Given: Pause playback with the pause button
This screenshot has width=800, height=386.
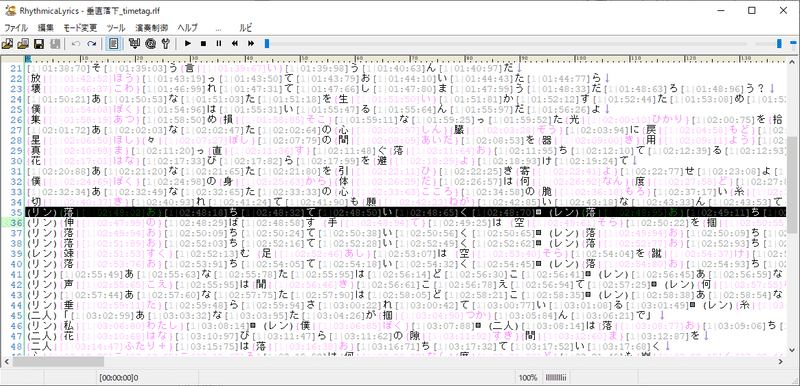Looking at the screenshot, I should (x=219, y=44).
